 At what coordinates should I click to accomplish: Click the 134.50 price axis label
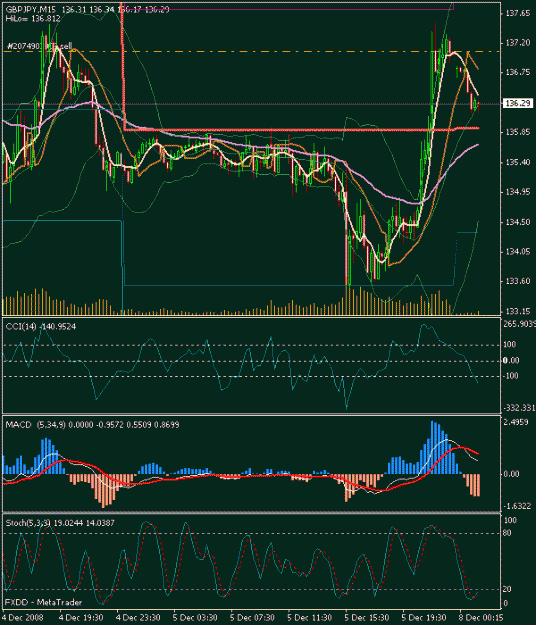[x=518, y=222]
